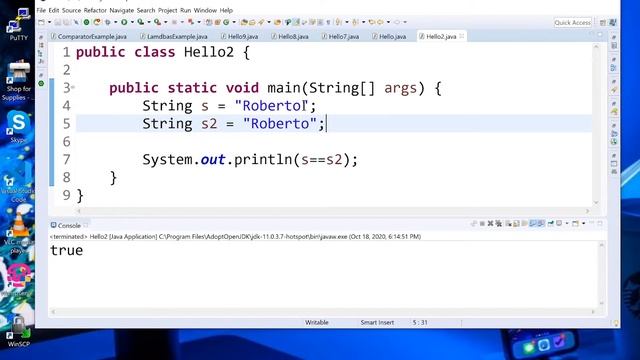Click the New file toolbar icon
The width and height of the screenshot is (640, 360).
tap(41, 22)
